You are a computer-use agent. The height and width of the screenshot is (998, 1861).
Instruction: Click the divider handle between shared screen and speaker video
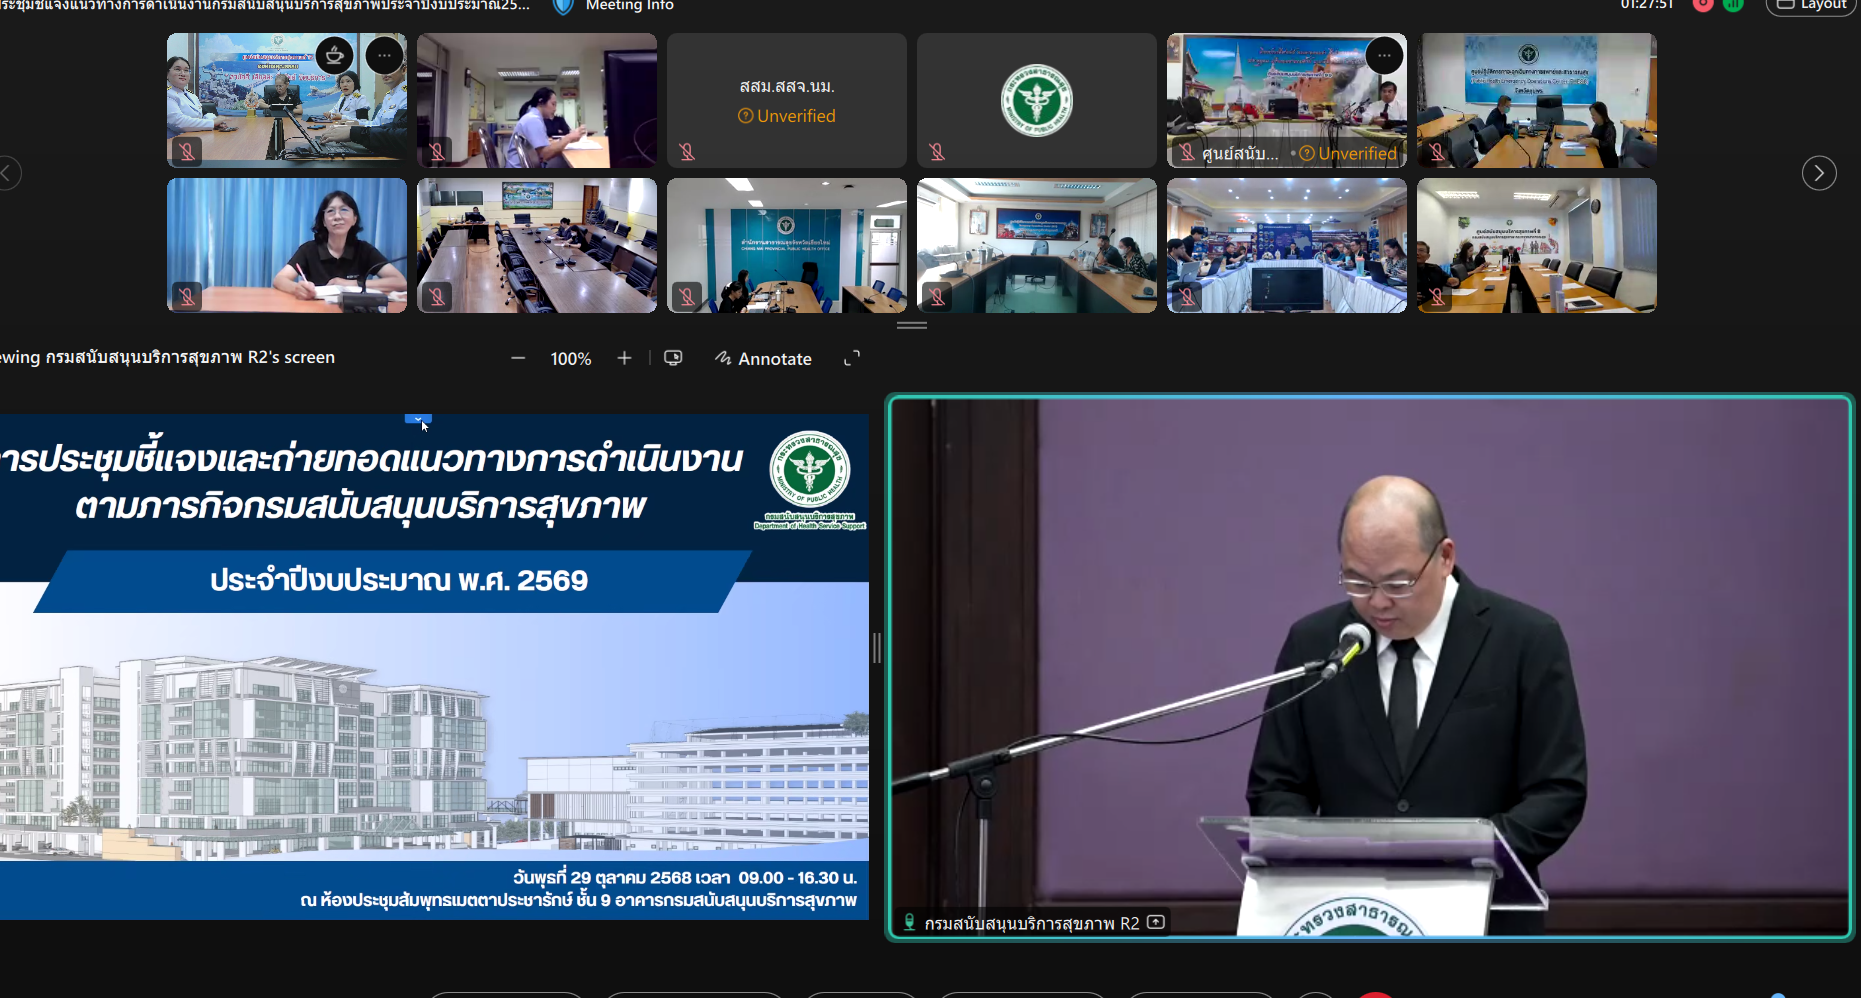tap(877, 648)
